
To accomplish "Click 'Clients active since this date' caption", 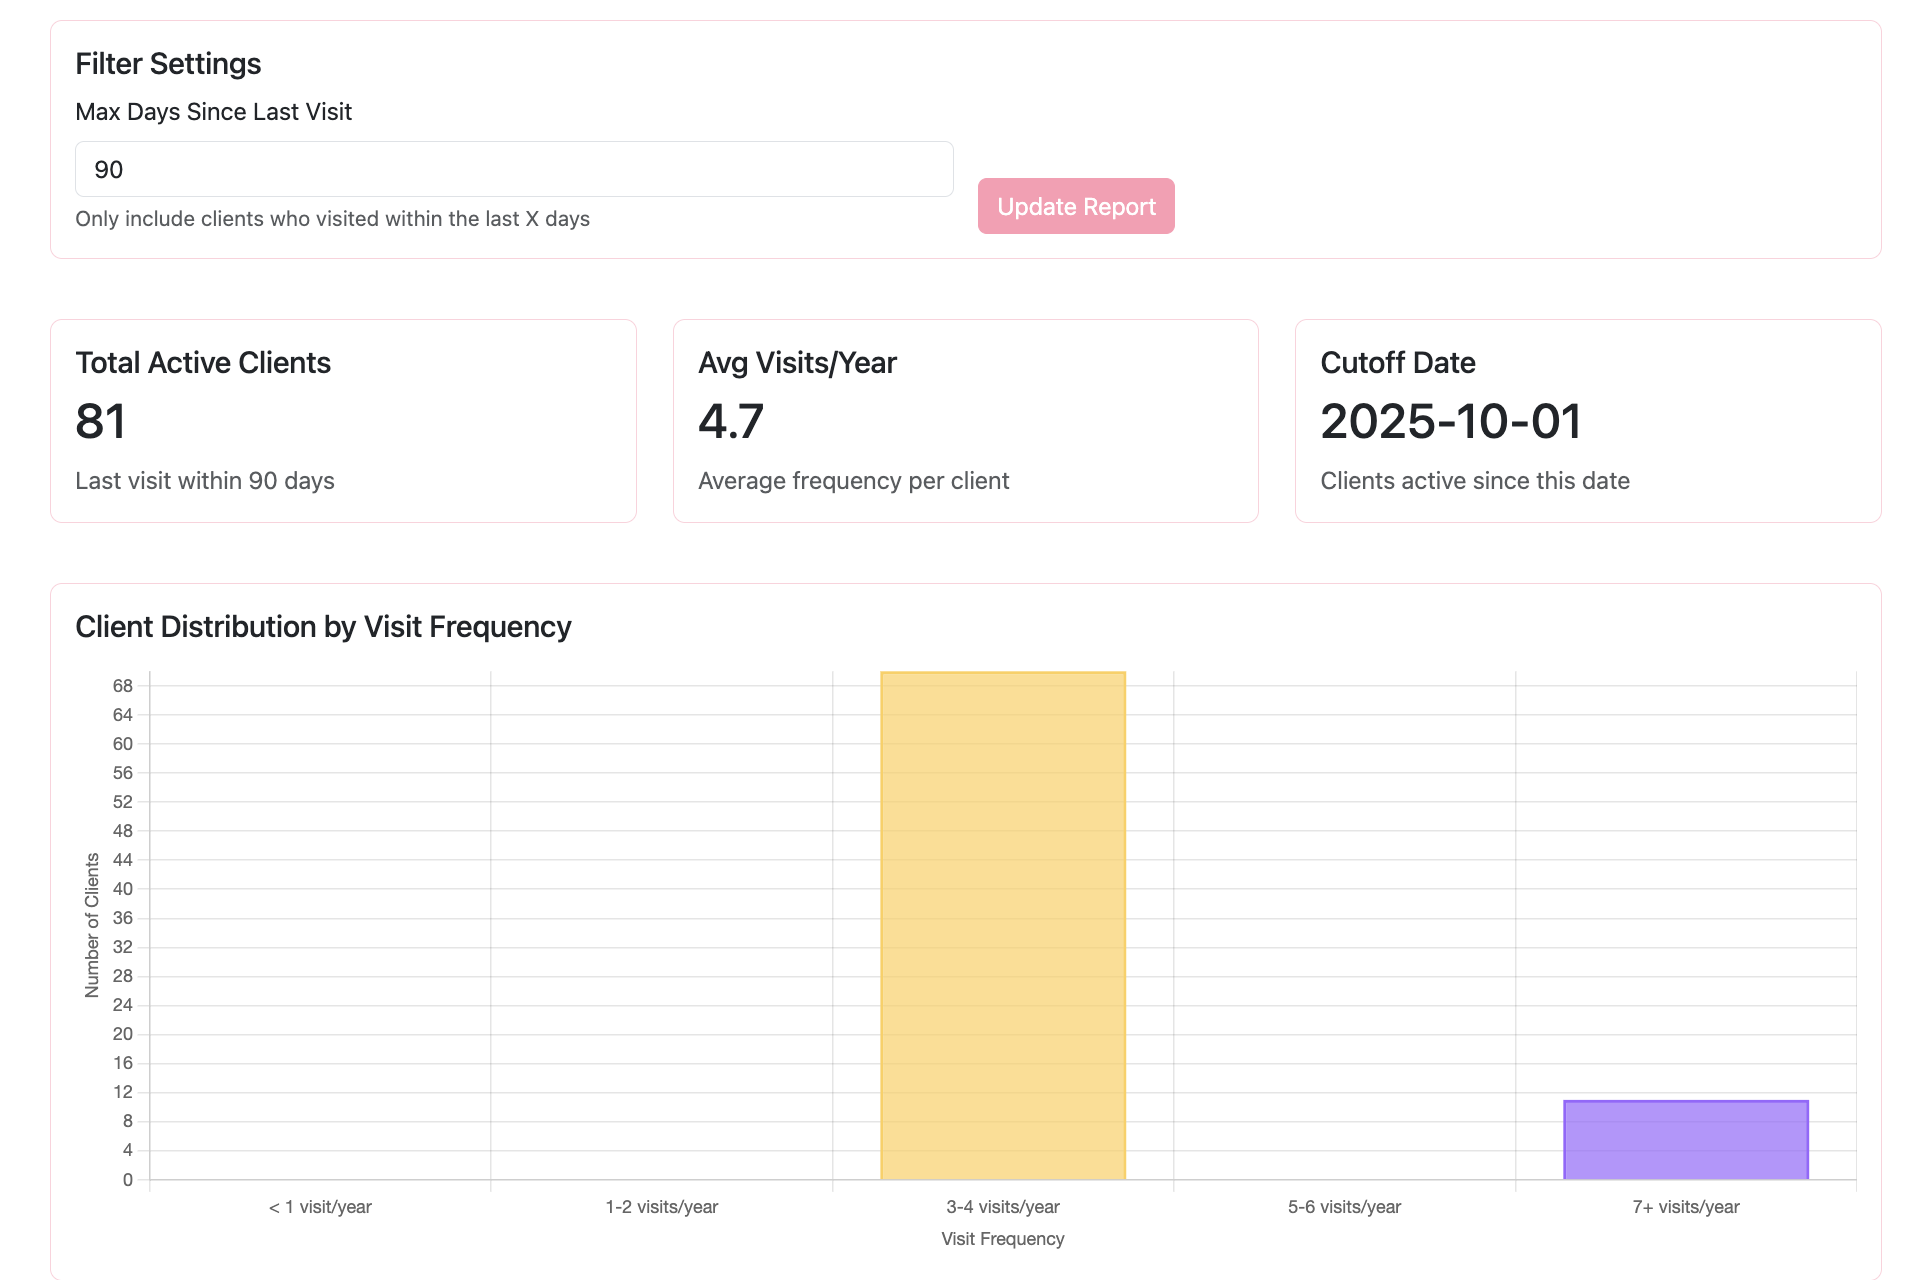I will pos(1475,481).
